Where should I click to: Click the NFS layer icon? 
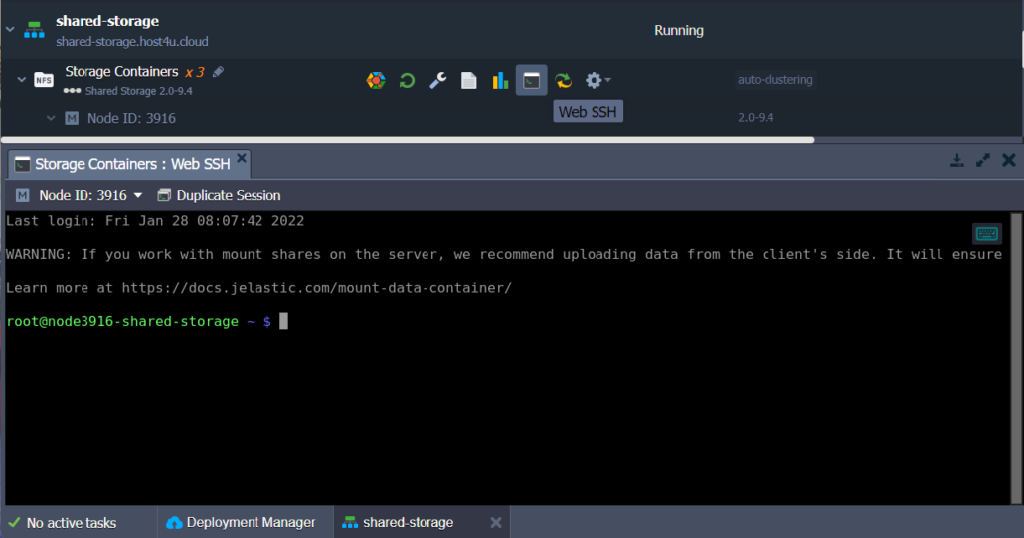tap(44, 80)
